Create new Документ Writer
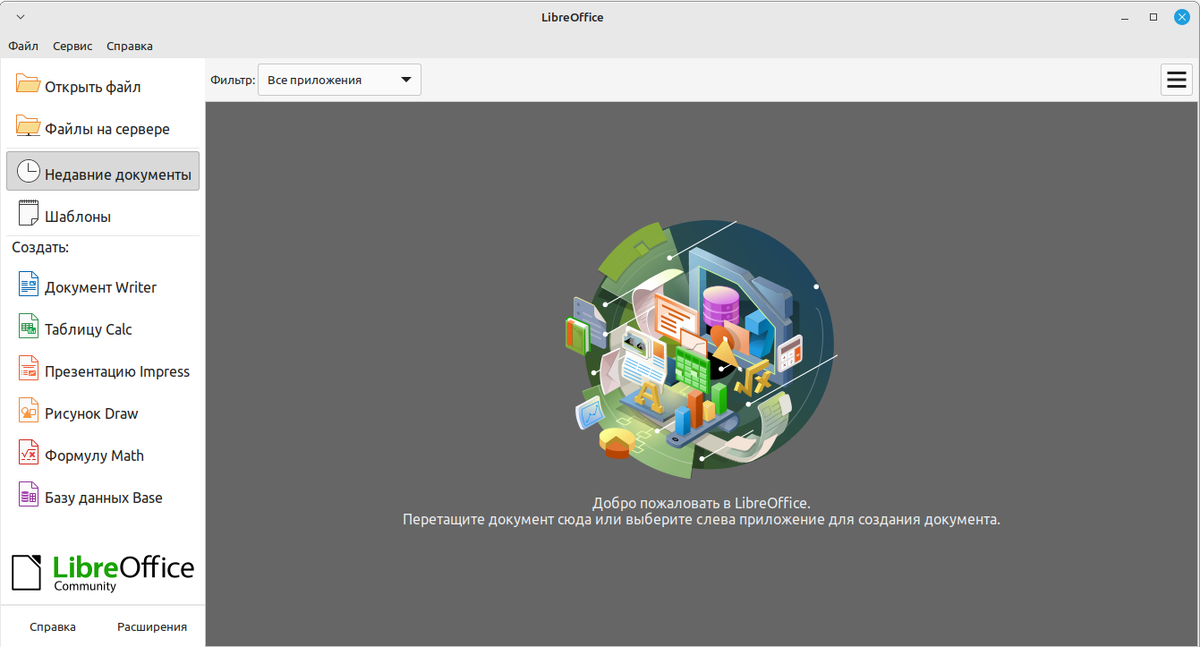This screenshot has width=1200, height=647. click(103, 287)
